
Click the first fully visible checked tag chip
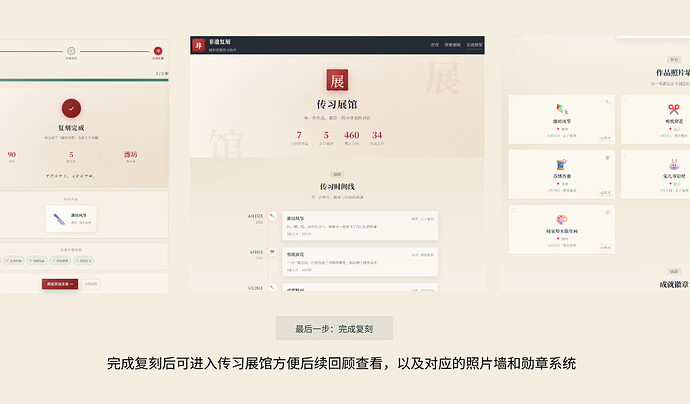pyautogui.click(x=14, y=261)
